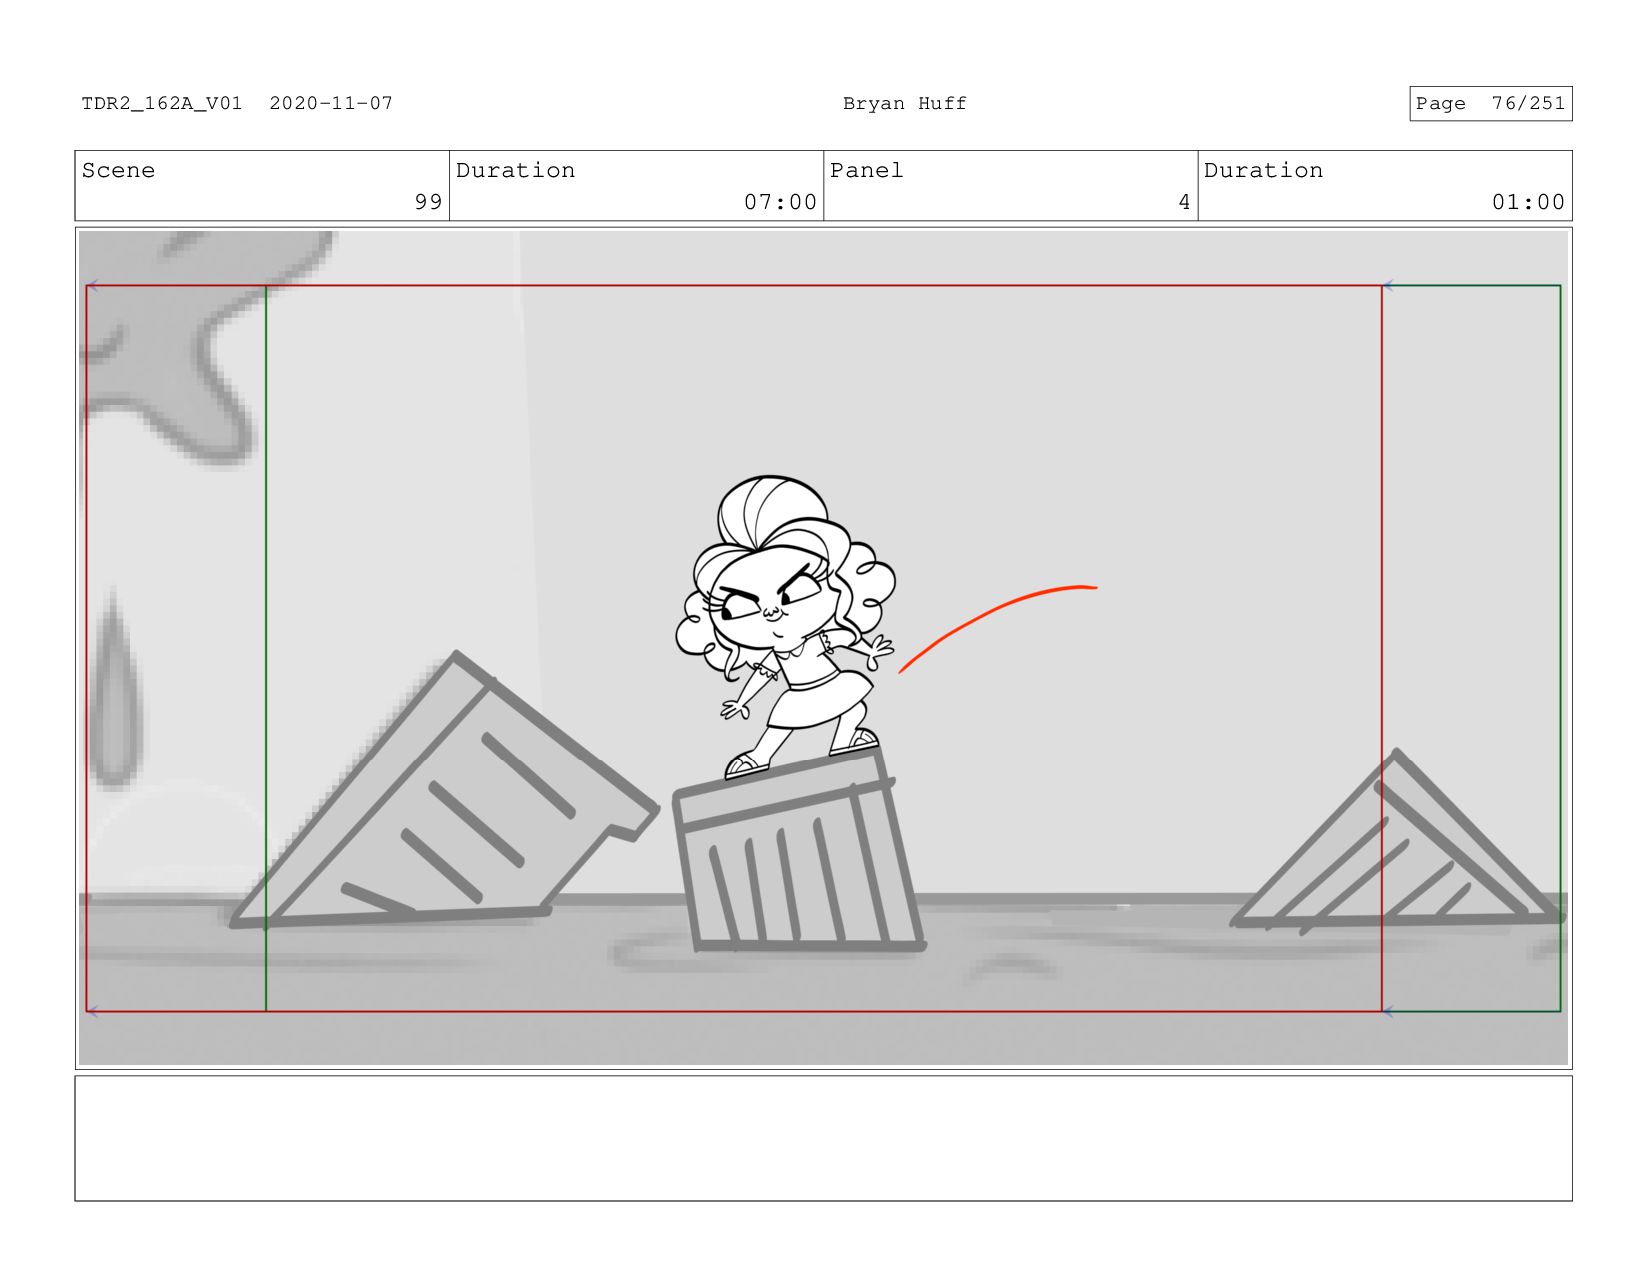Click the panel duration 01:00
1648x1276 pixels.
(x=1528, y=202)
